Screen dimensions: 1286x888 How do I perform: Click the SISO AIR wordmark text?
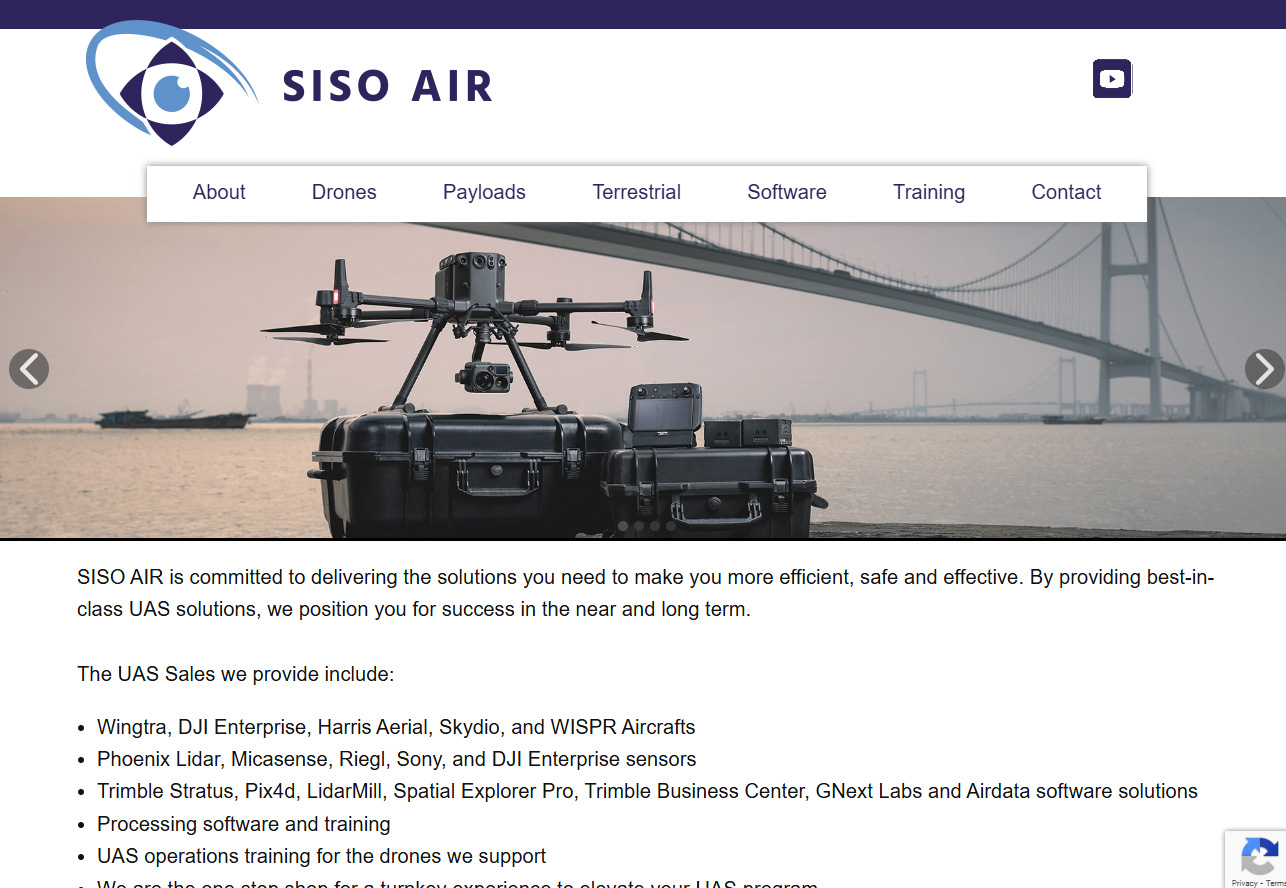(x=388, y=86)
